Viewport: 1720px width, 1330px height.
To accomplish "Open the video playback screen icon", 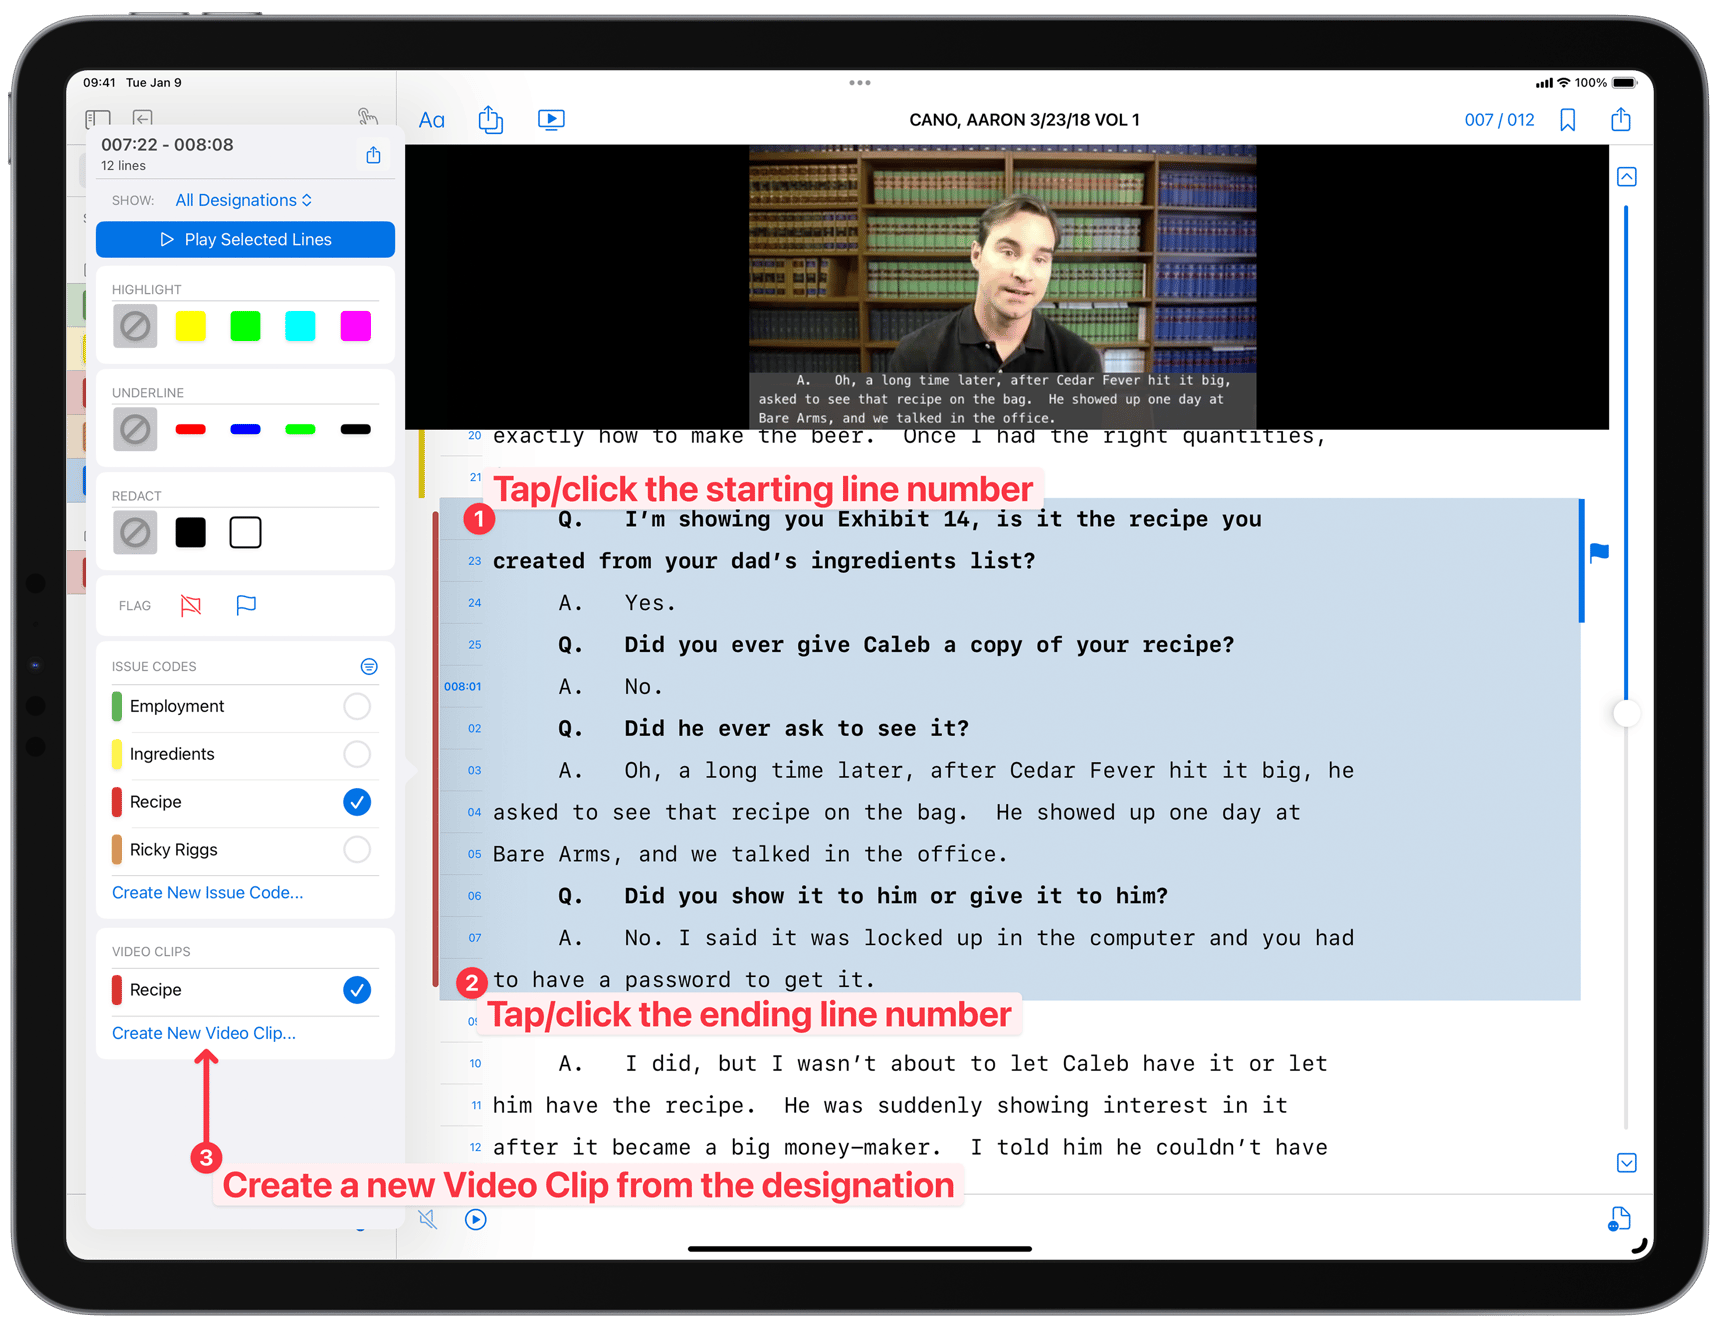I will tap(551, 119).
